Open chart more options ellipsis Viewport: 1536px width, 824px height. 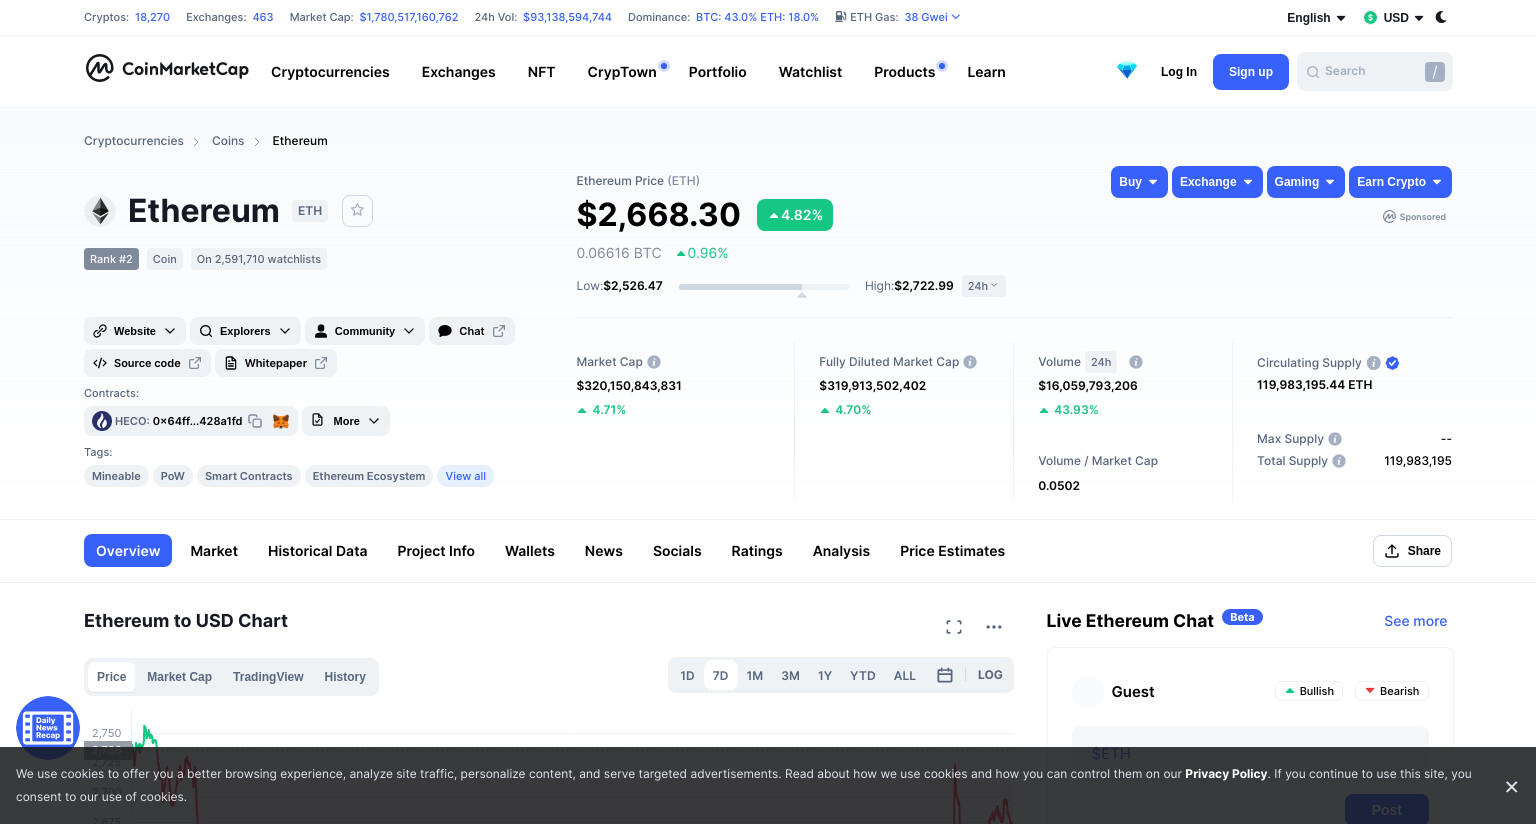[x=994, y=627]
